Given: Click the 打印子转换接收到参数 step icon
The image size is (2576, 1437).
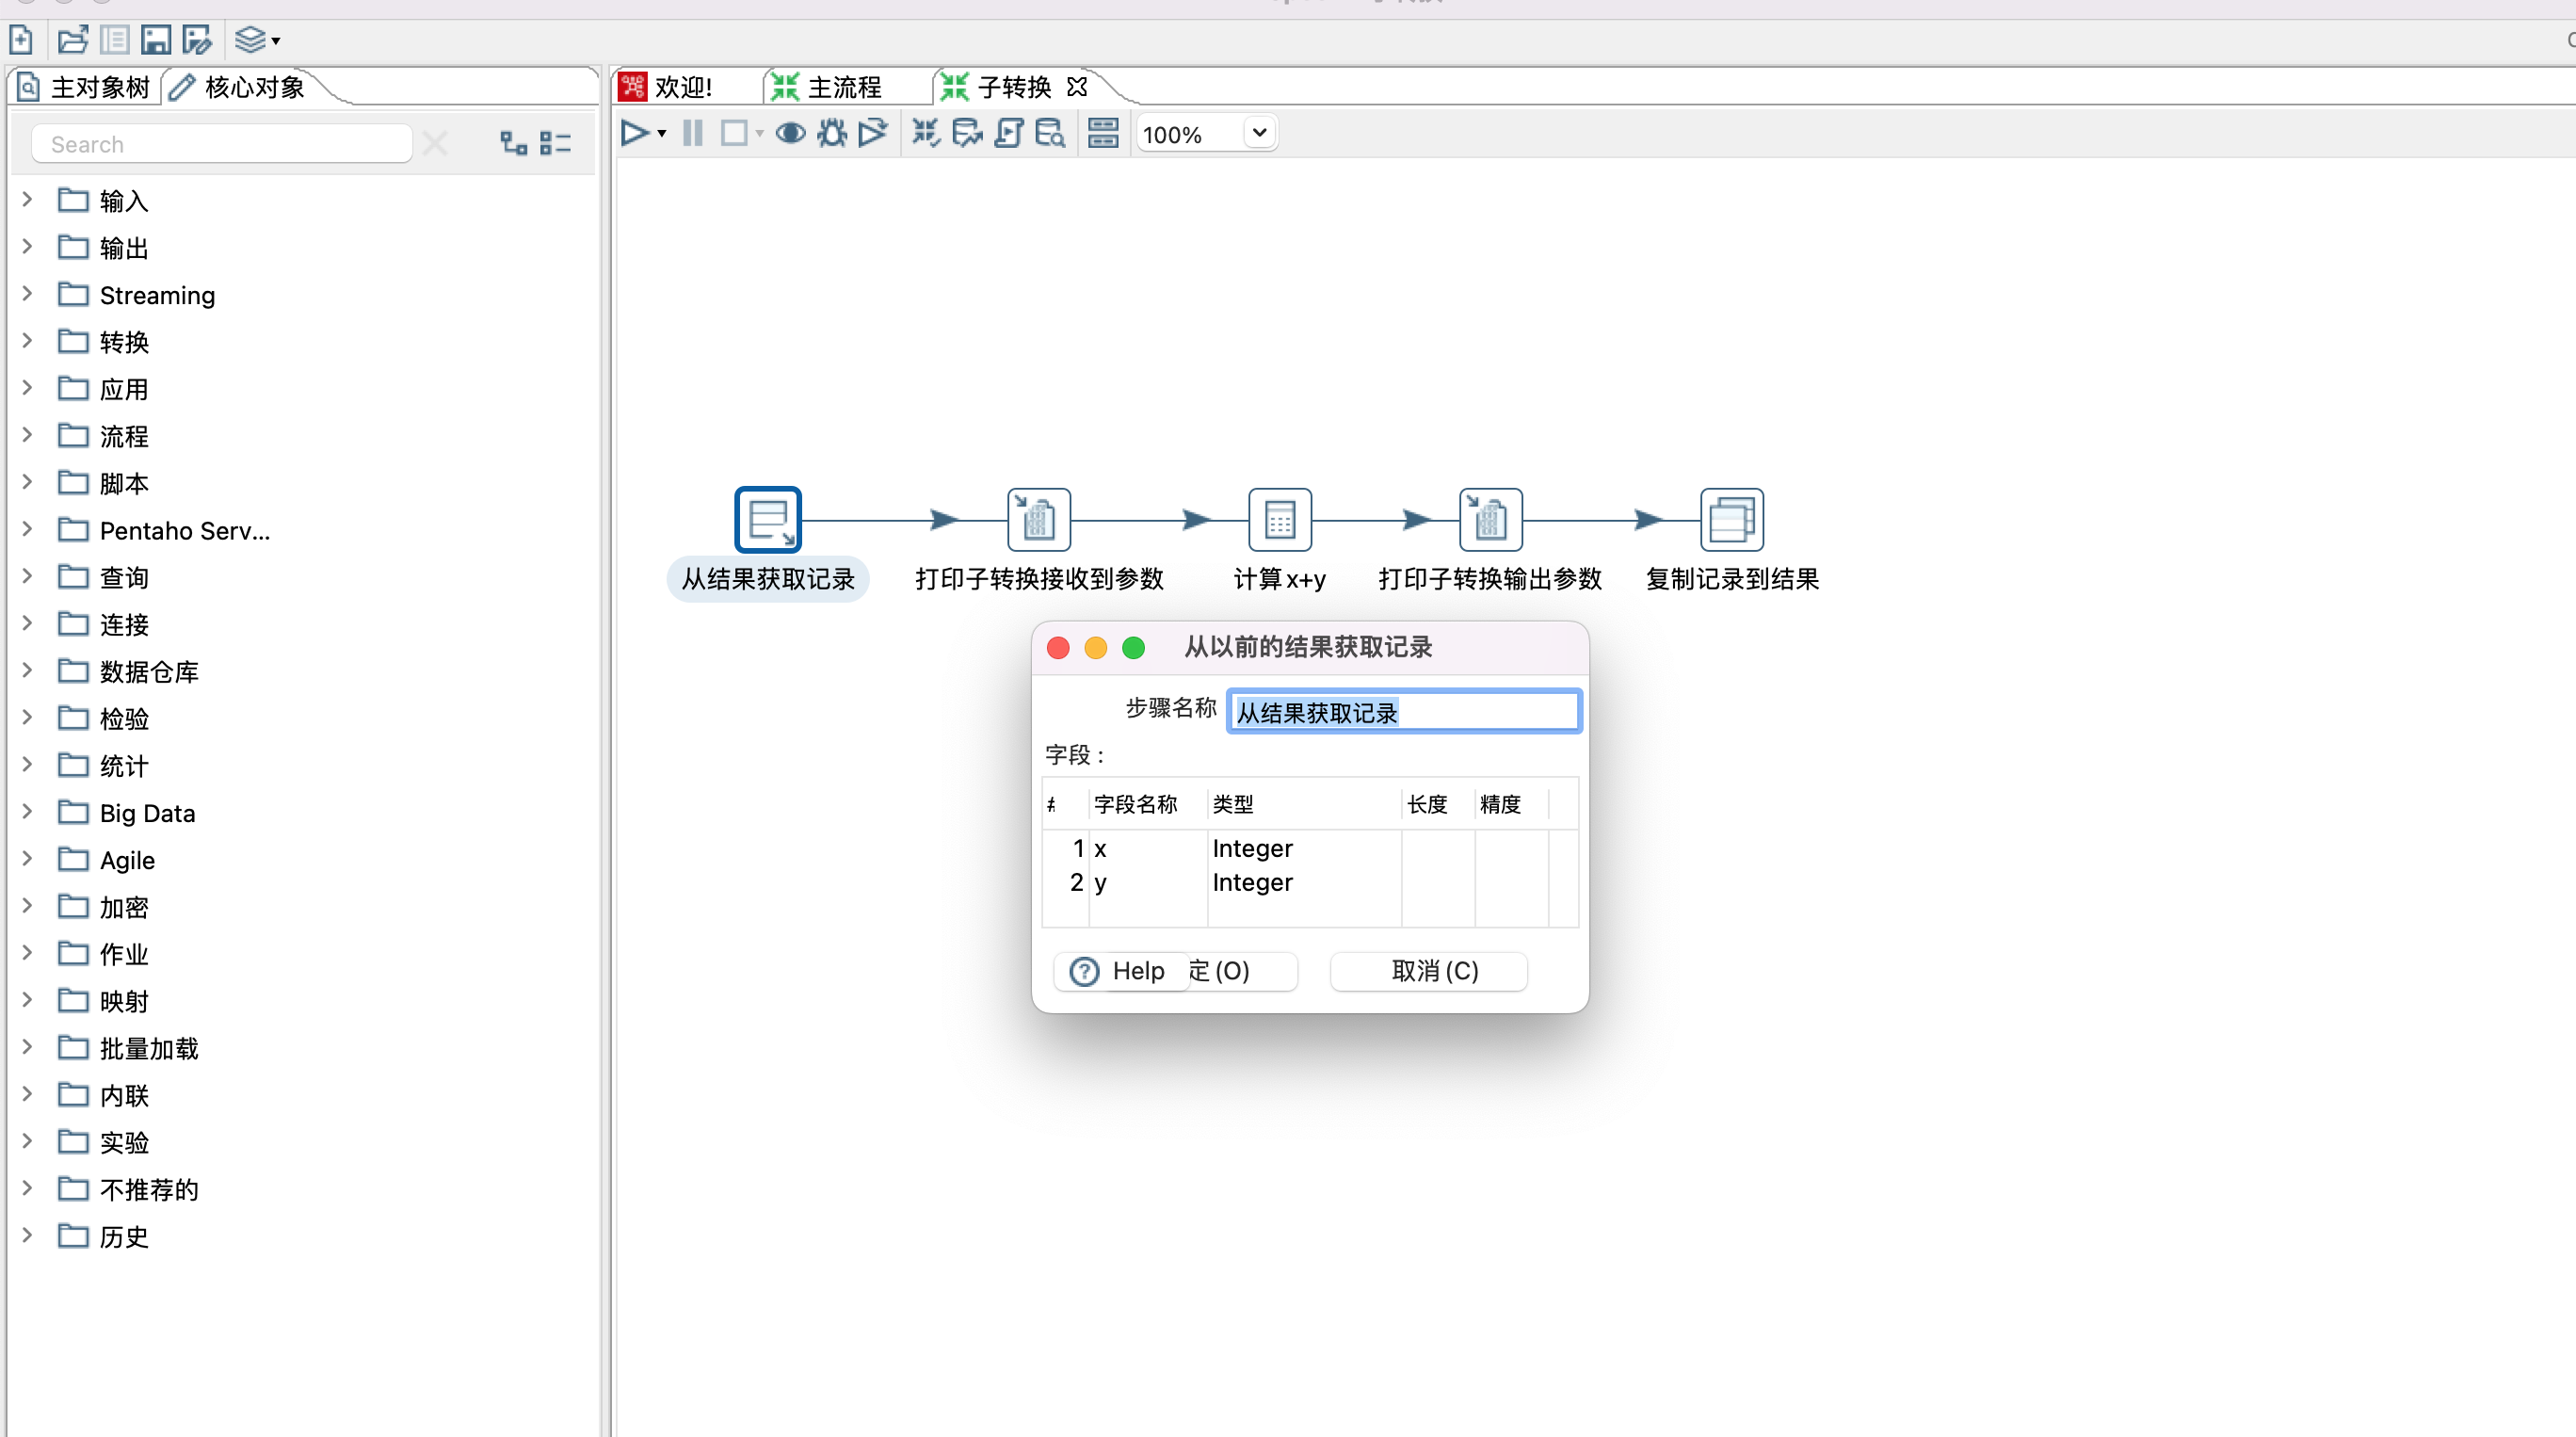Looking at the screenshot, I should (1038, 519).
